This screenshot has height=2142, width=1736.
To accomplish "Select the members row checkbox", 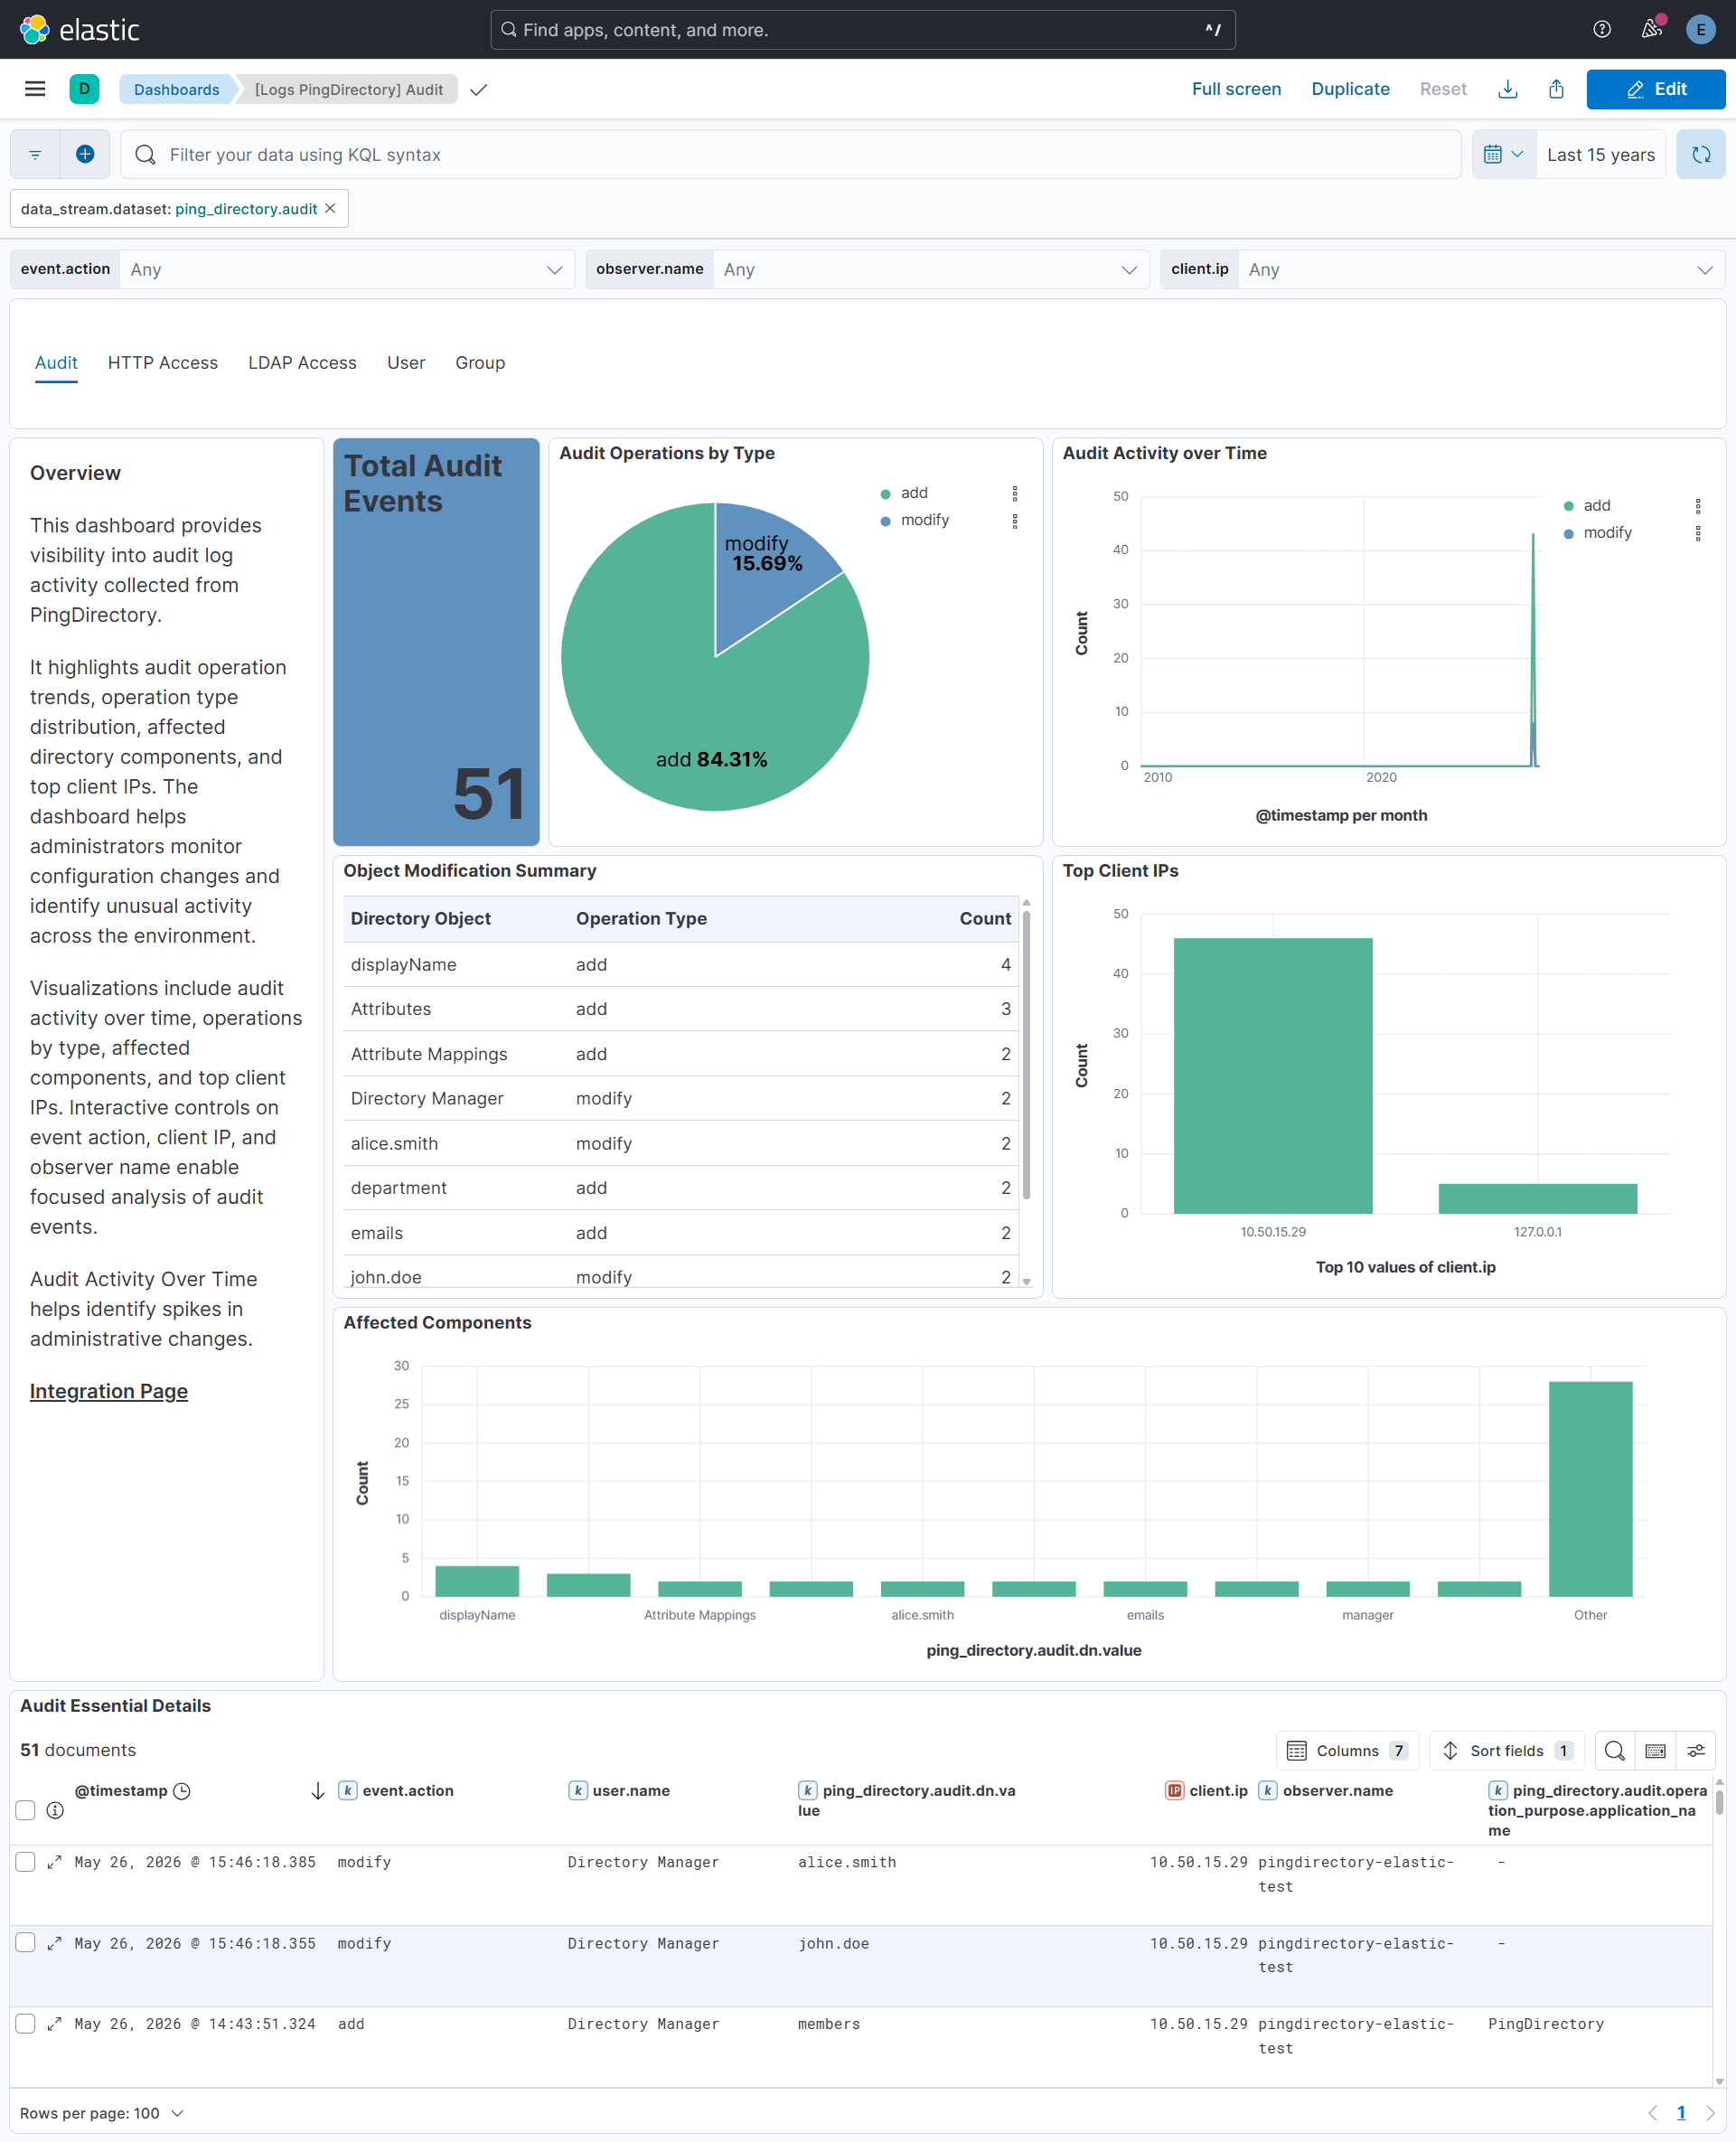I will tap(26, 2024).
